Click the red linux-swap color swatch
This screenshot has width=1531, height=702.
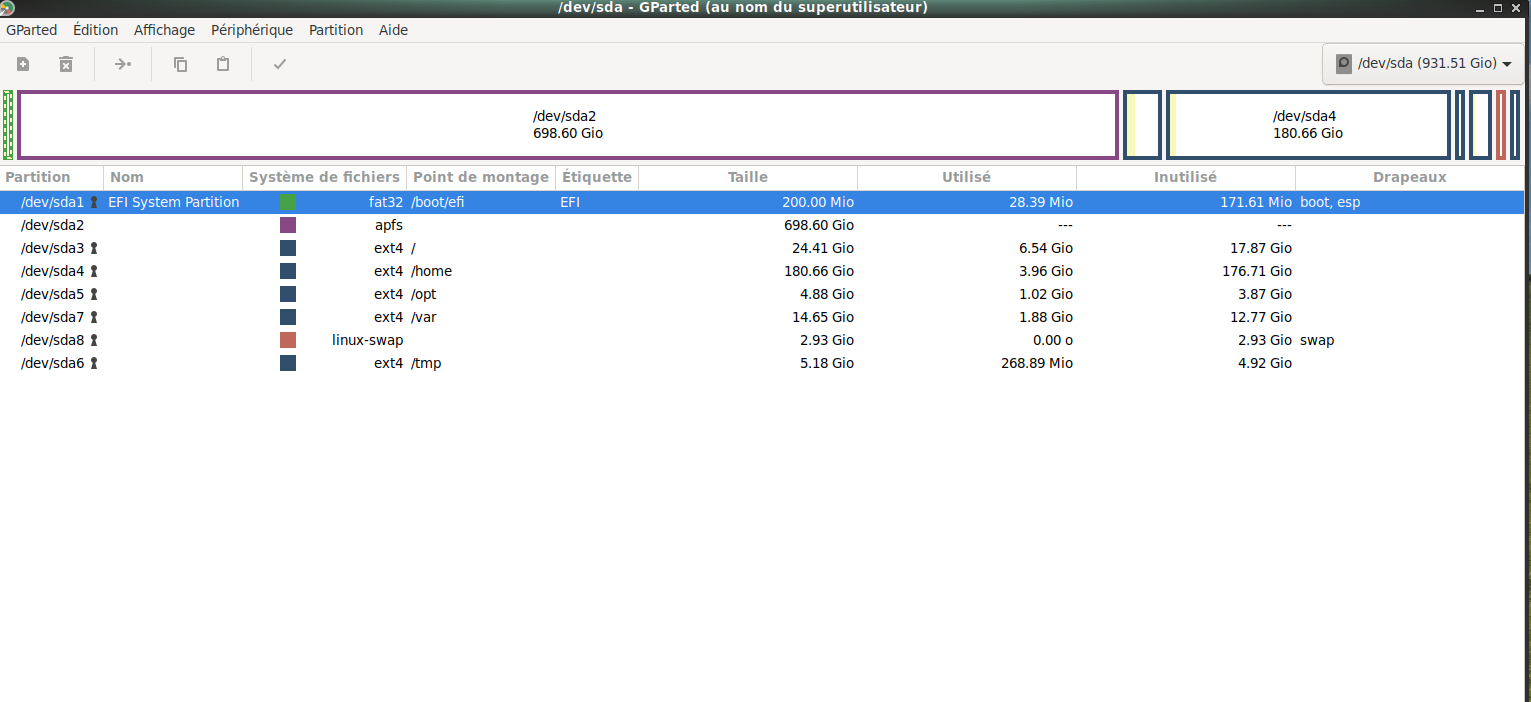click(288, 340)
